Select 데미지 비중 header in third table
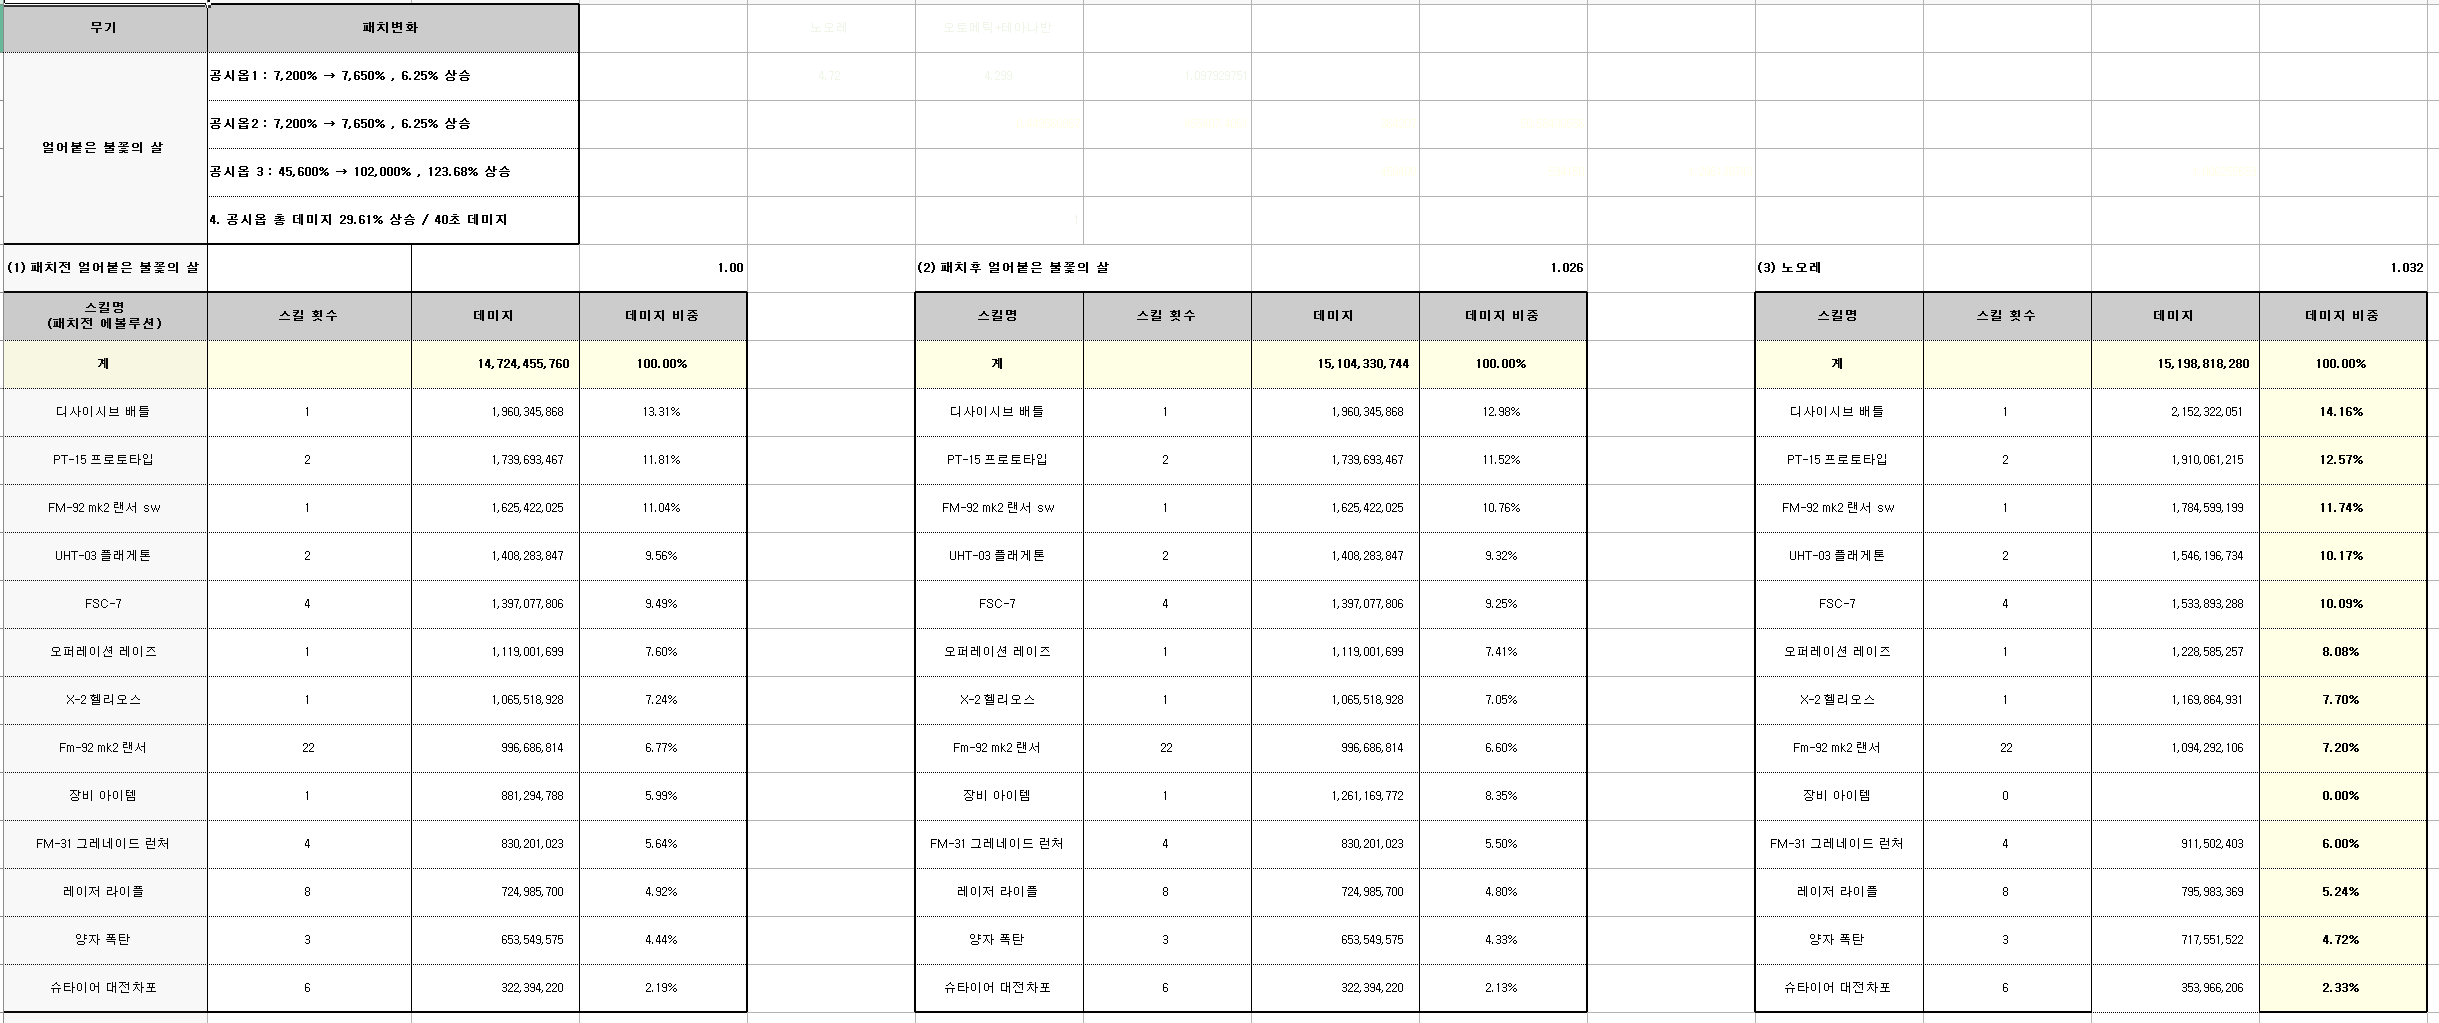2439x1023 pixels. [2343, 316]
